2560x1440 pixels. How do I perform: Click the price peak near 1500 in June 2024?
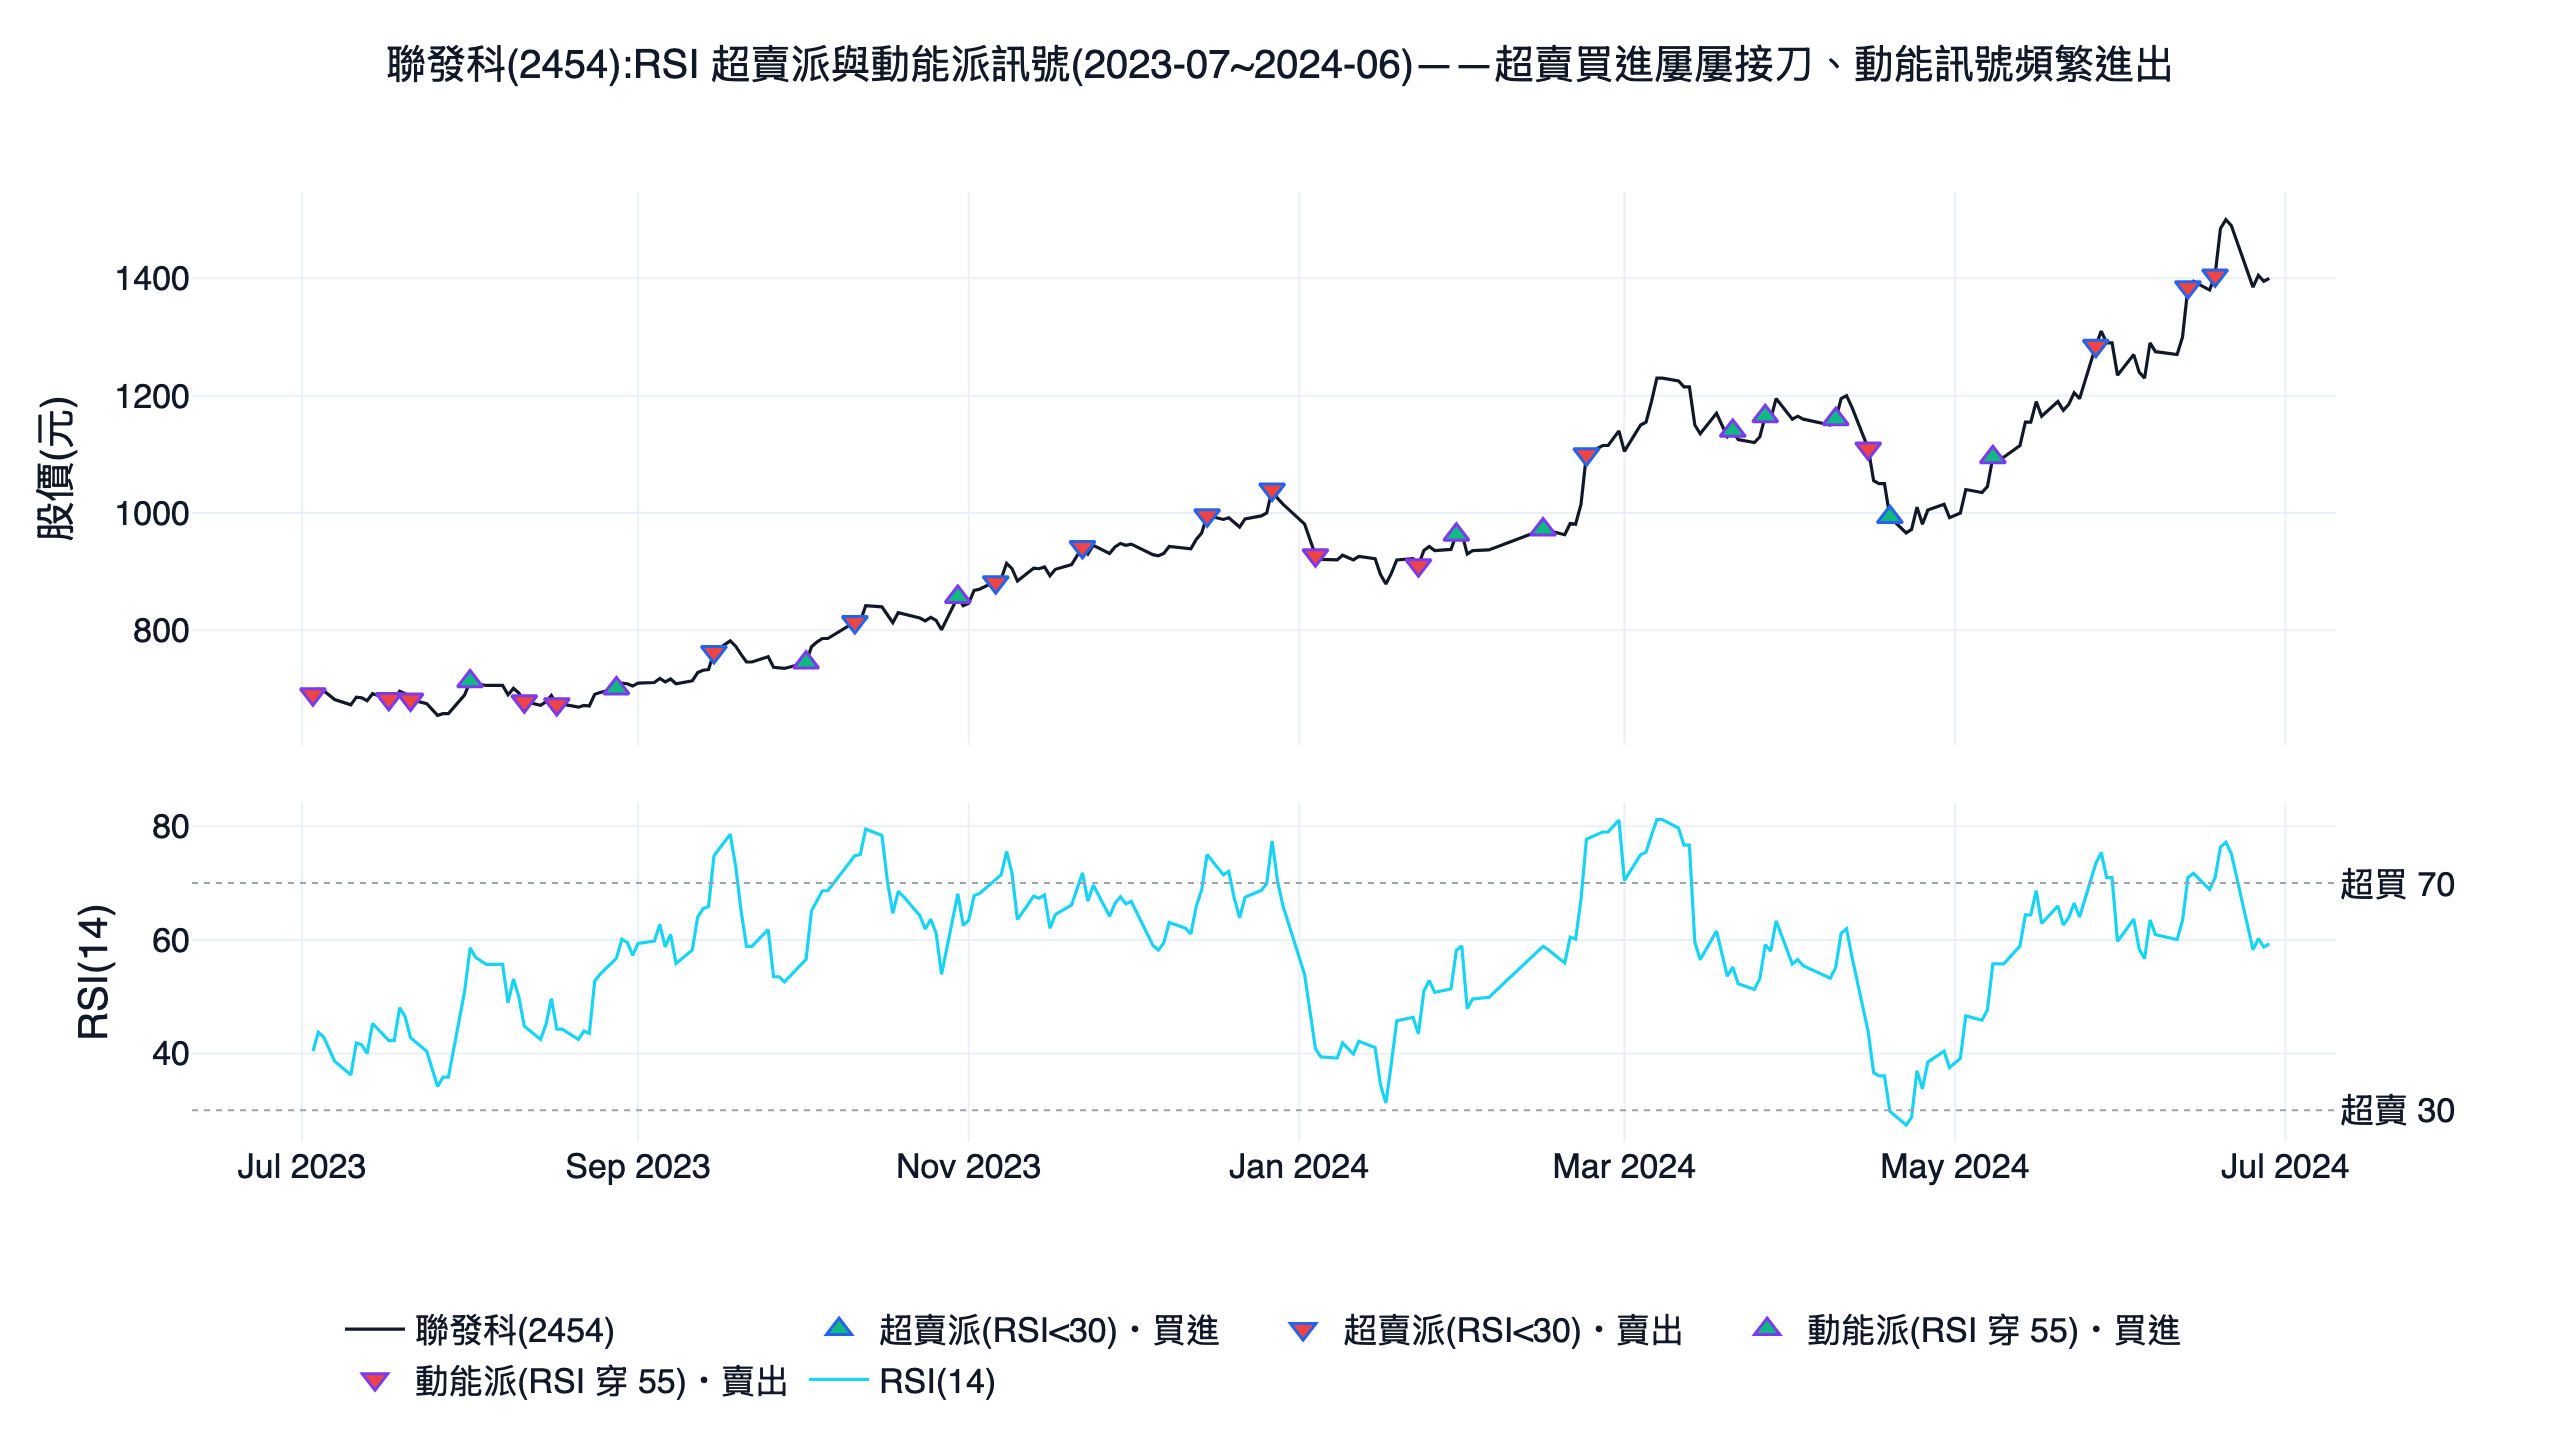coord(2225,219)
